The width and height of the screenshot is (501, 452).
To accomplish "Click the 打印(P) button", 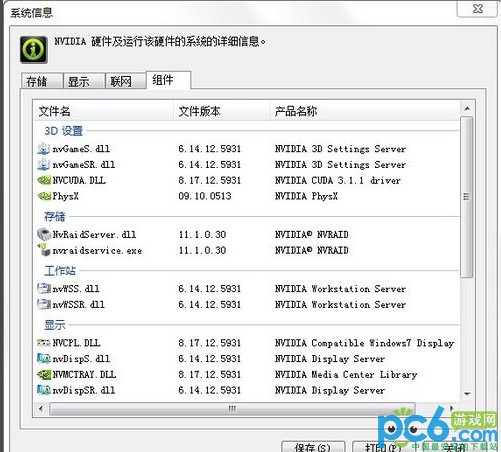I will point(383,447).
